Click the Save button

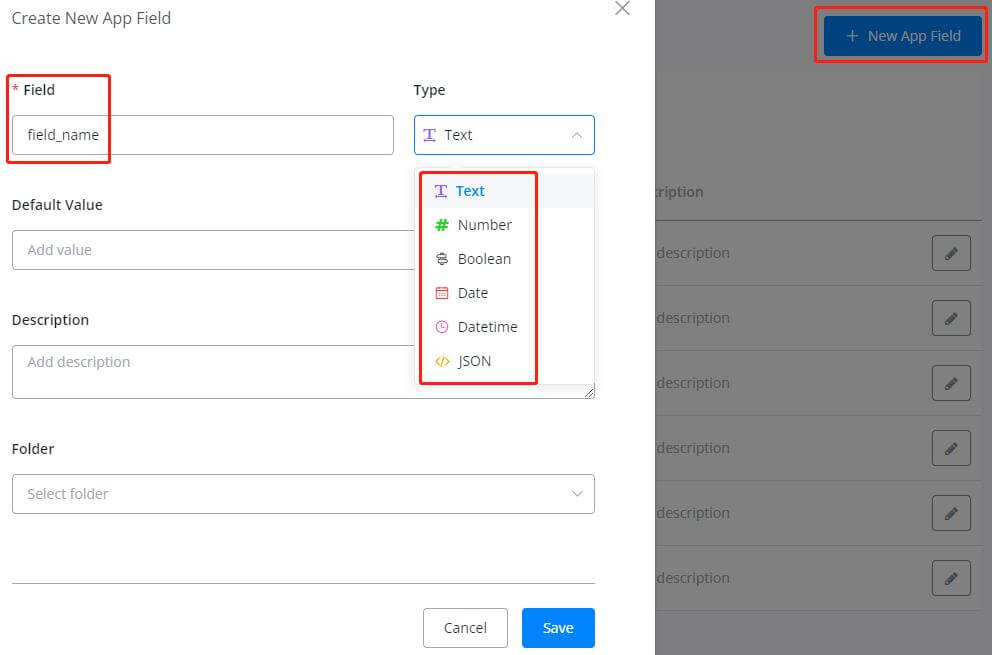[x=558, y=628]
